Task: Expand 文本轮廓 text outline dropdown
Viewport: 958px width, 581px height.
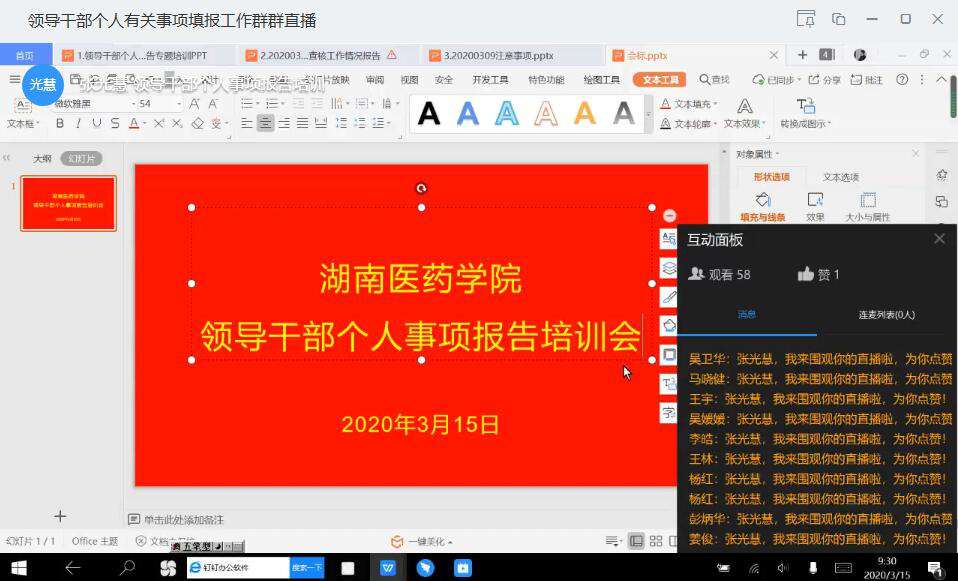Action: [x=715, y=124]
